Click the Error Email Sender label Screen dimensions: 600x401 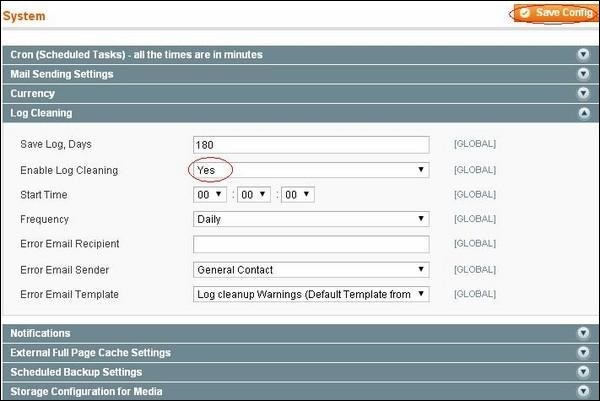(x=65, y=270)
